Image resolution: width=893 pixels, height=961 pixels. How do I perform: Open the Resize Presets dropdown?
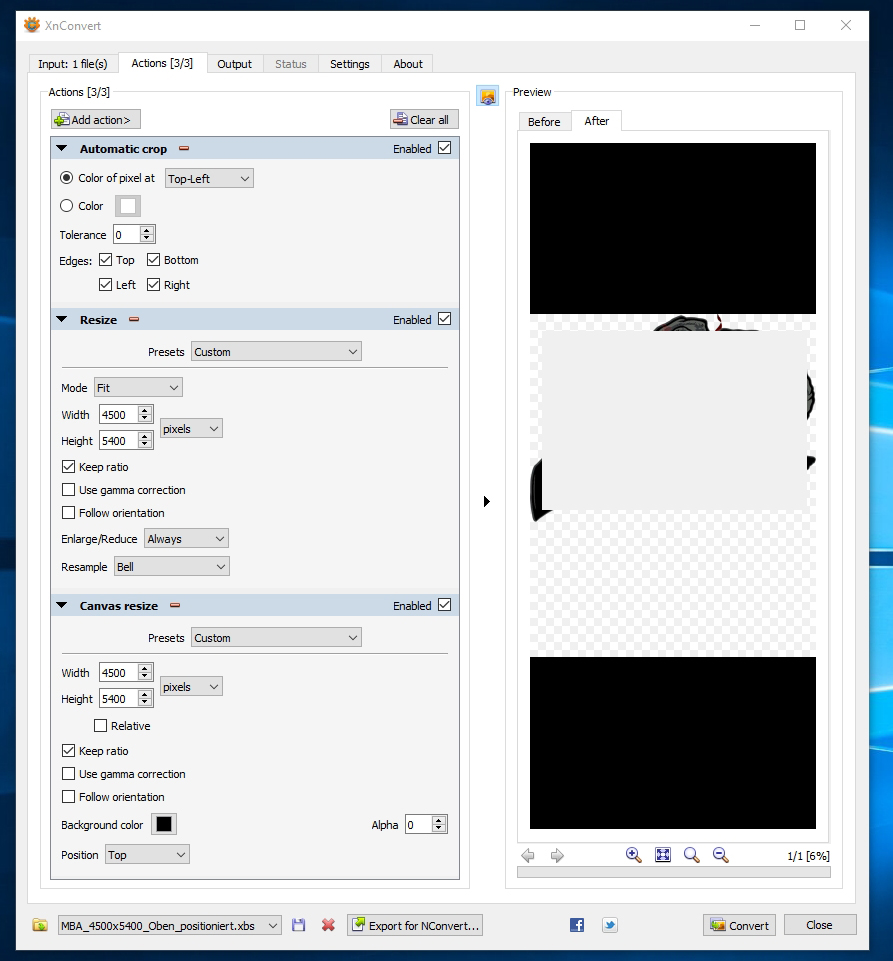(276, 352)
